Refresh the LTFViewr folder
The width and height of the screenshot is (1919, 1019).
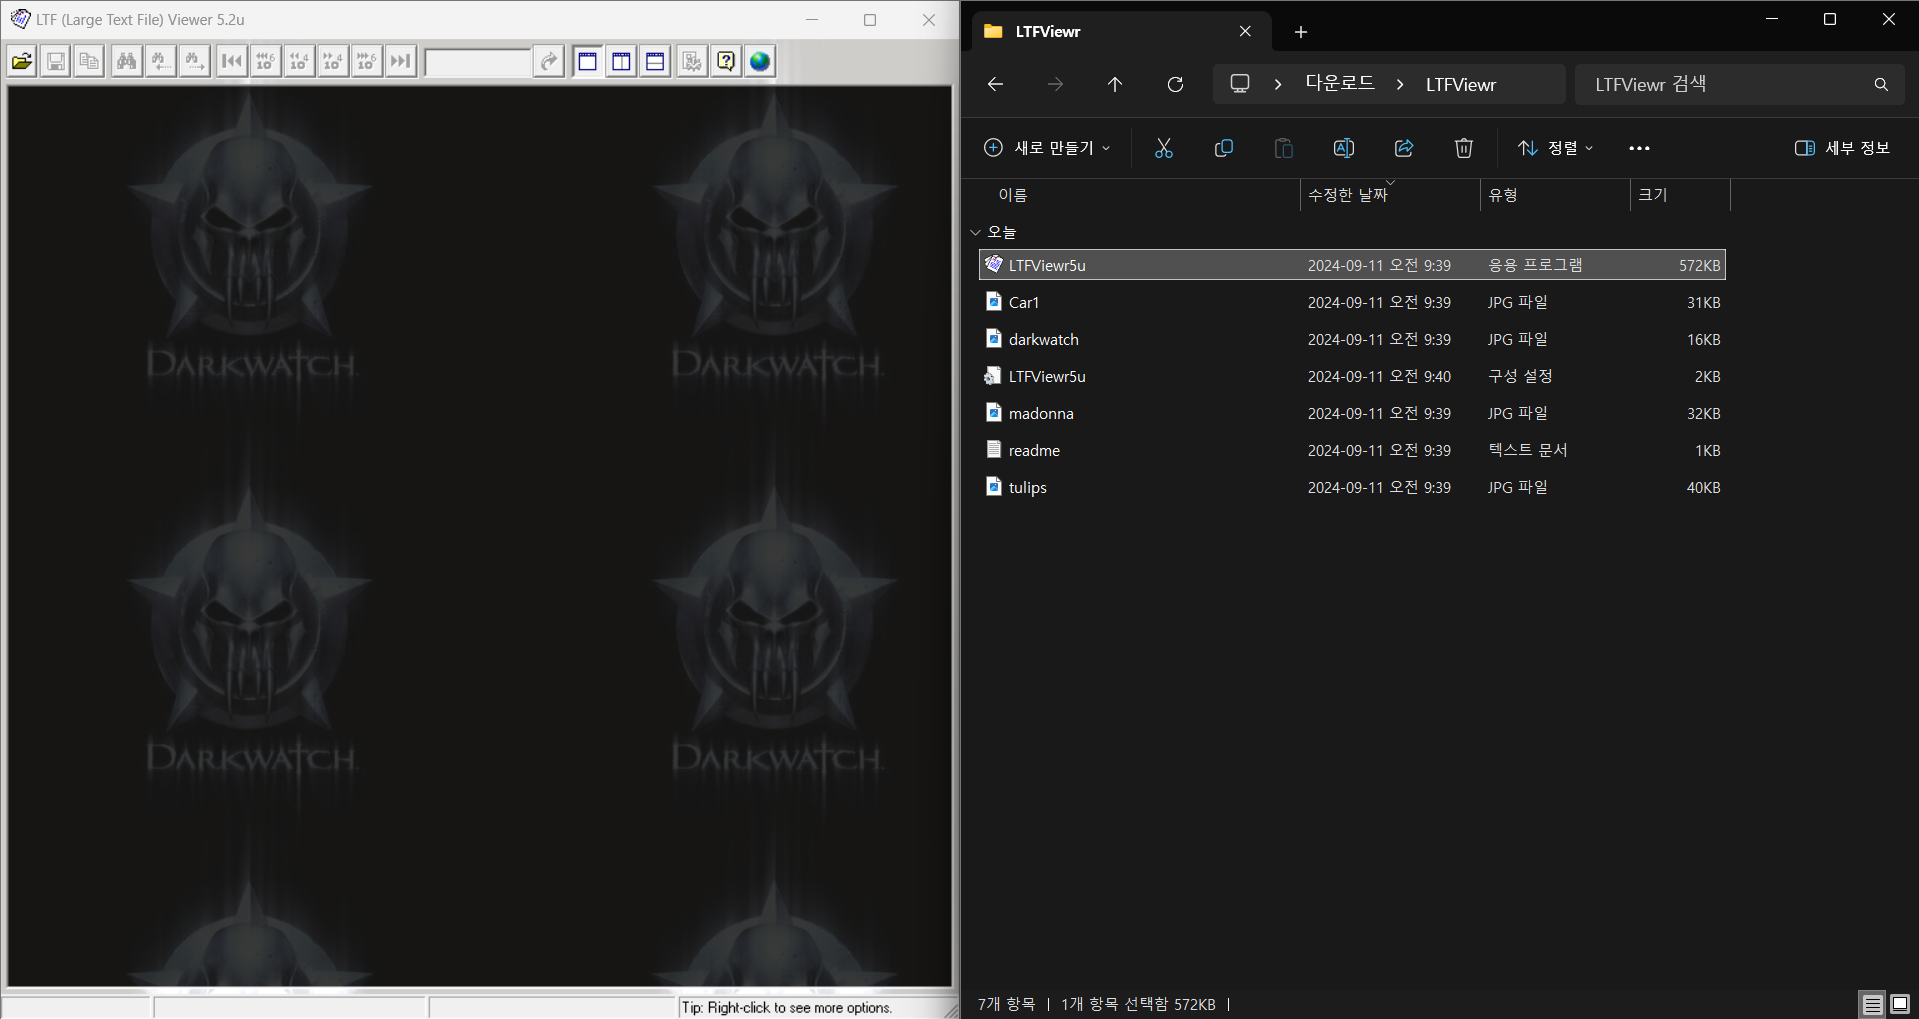(1176, 85)
